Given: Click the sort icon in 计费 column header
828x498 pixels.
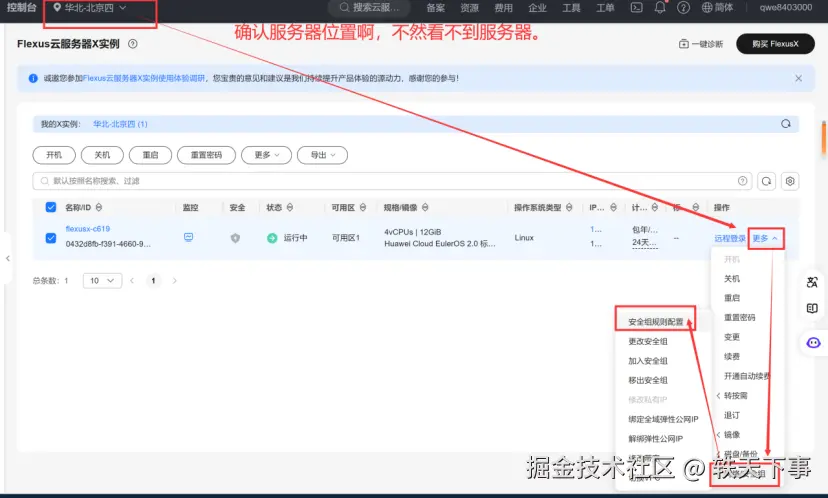Looking at the screenshot, I should (654, 208).
